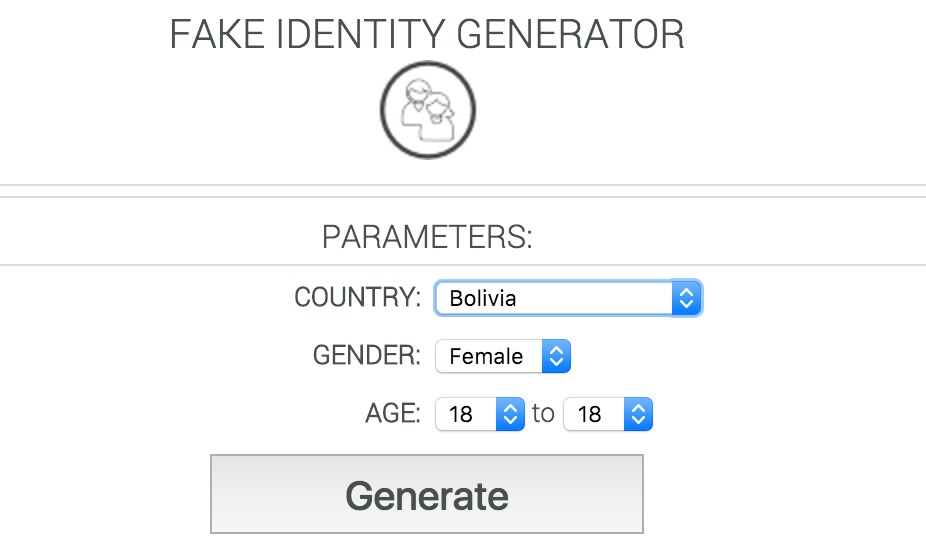This screenshot has height=556, width=926.
Task: Open the minimum age dropdown before 'to'
Action: tap(467, 414)
